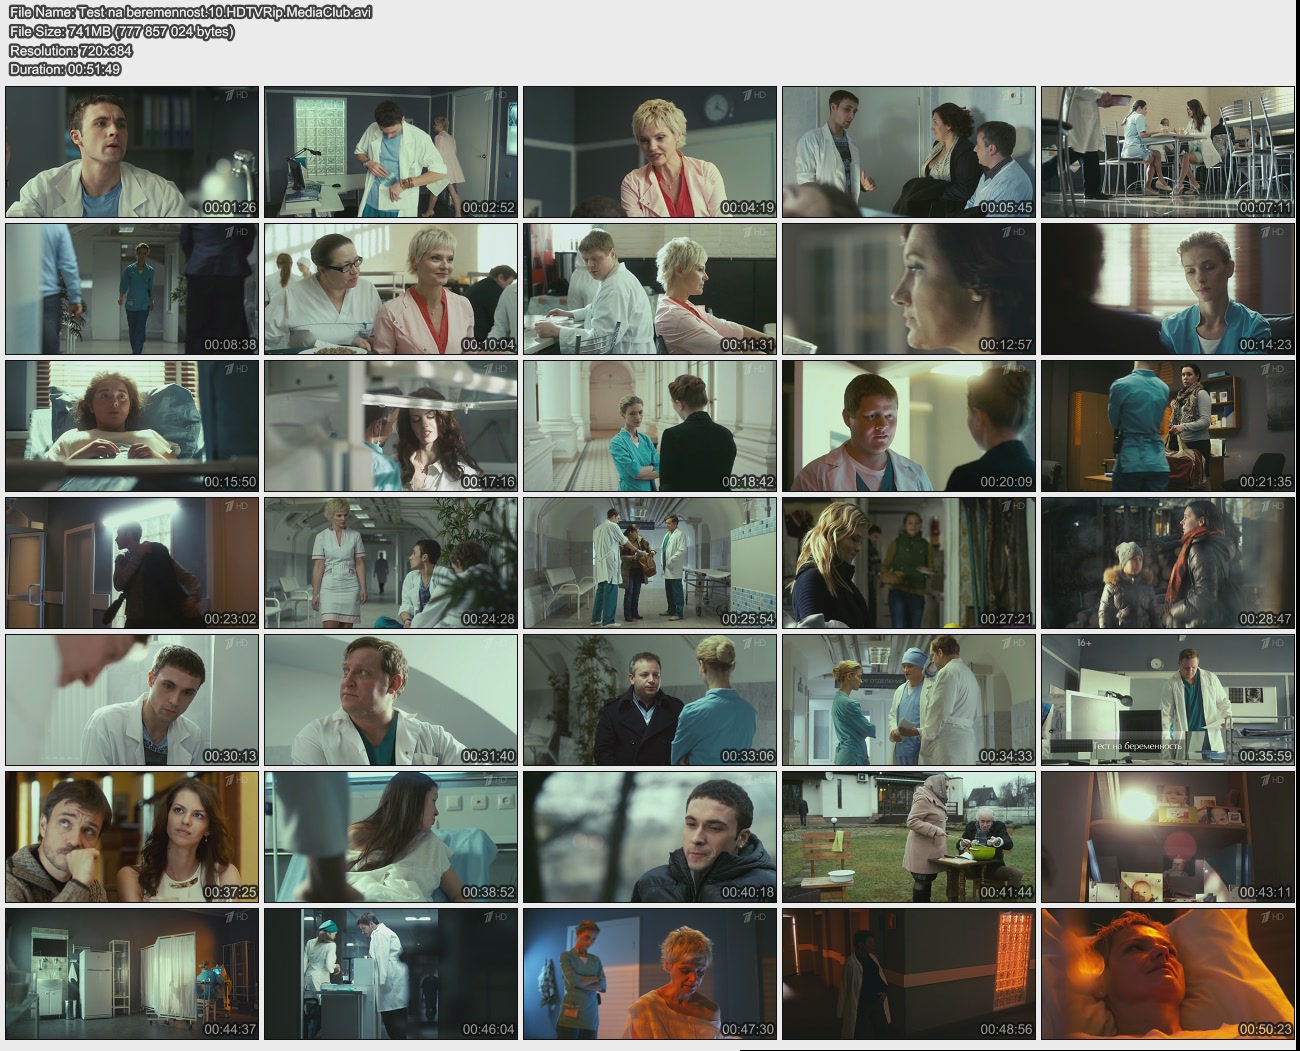Click the corridor thumbnail at 00:18:42
The image size is (1300, 1051).
(x=650, y=426)
